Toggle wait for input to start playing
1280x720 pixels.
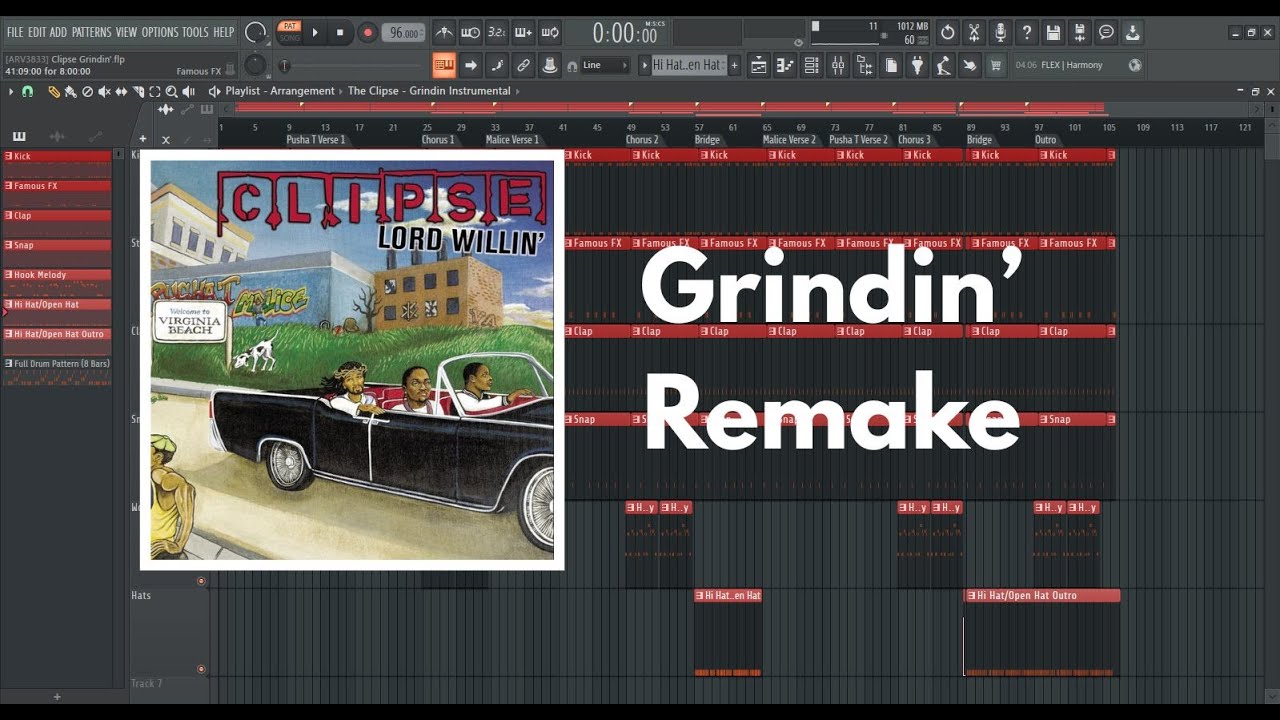[470, 32]
